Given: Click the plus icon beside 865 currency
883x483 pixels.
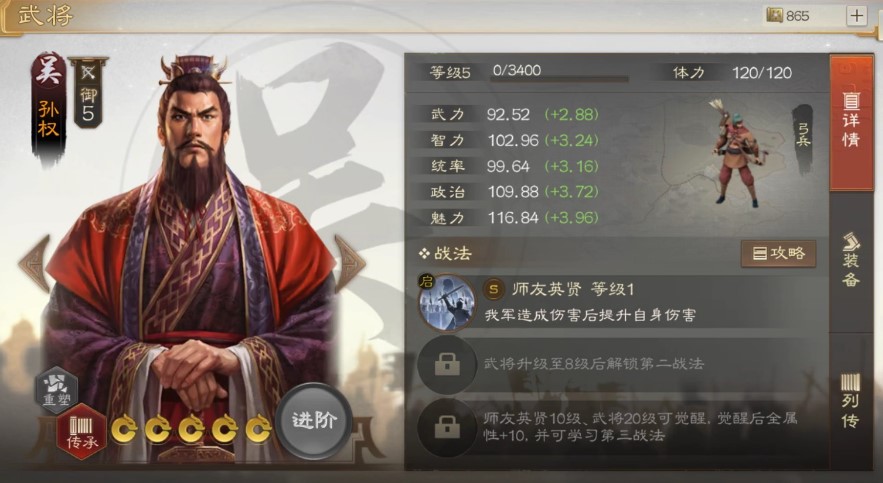Looking at the screenshot, I should (x=857, y=16).
